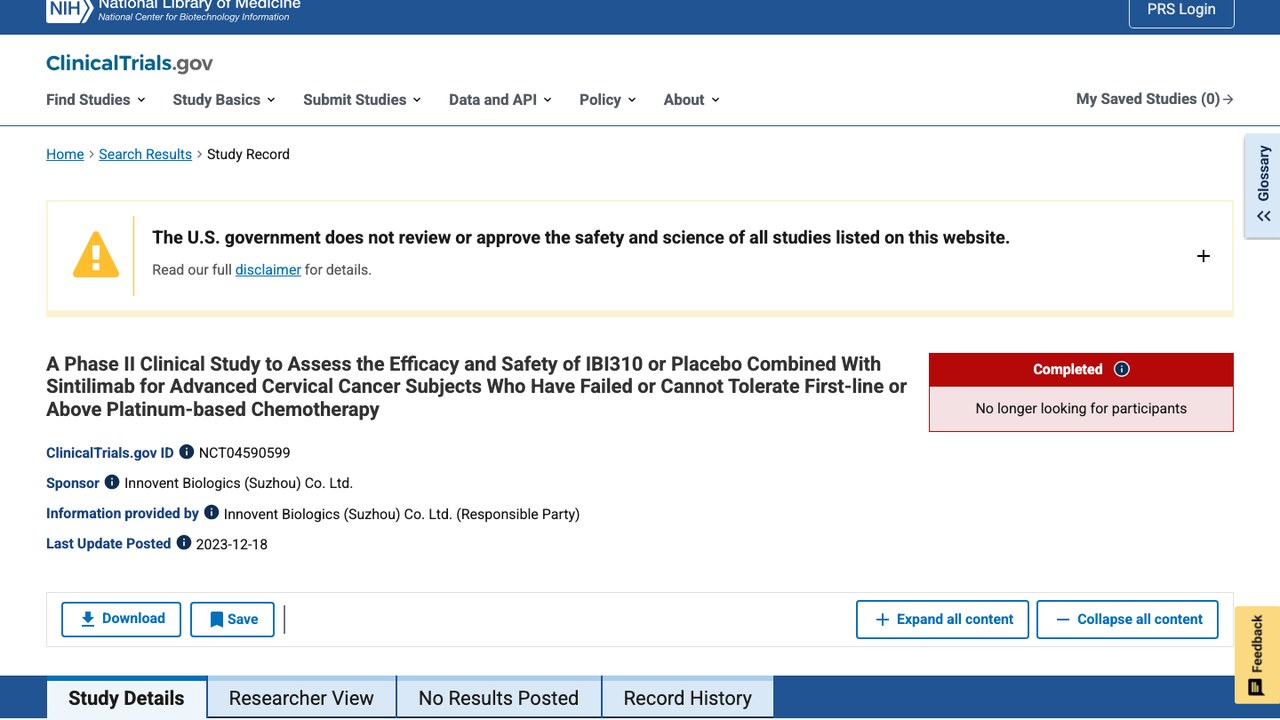This screenshot has width=1280, height=720.
Task: Open the Feedback side tab
Action: (x=1257, y=655)
